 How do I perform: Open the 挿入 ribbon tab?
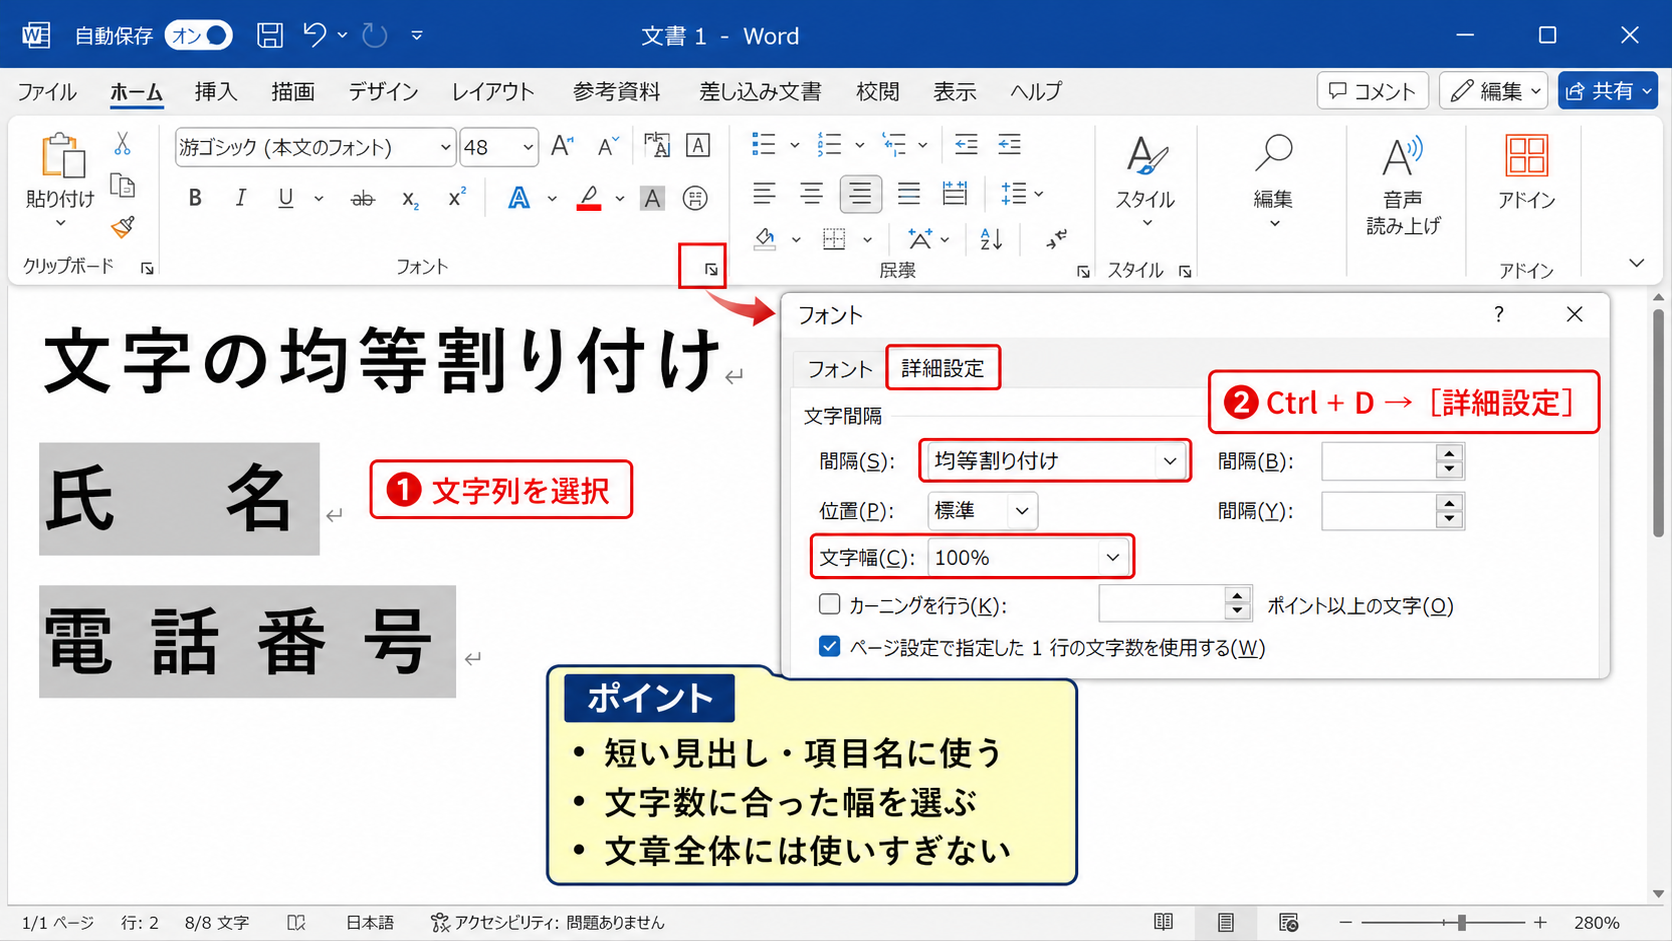click(x=216, y=92)
